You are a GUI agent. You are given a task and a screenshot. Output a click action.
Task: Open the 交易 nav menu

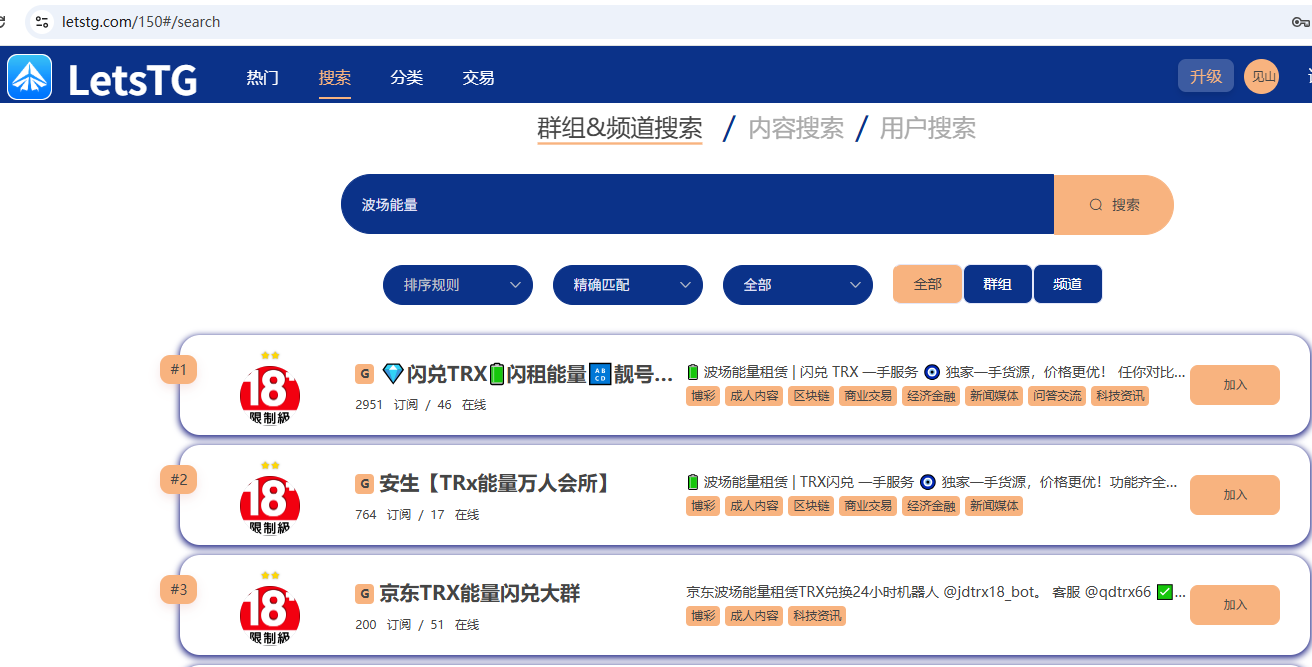click(x=479, y=77)
